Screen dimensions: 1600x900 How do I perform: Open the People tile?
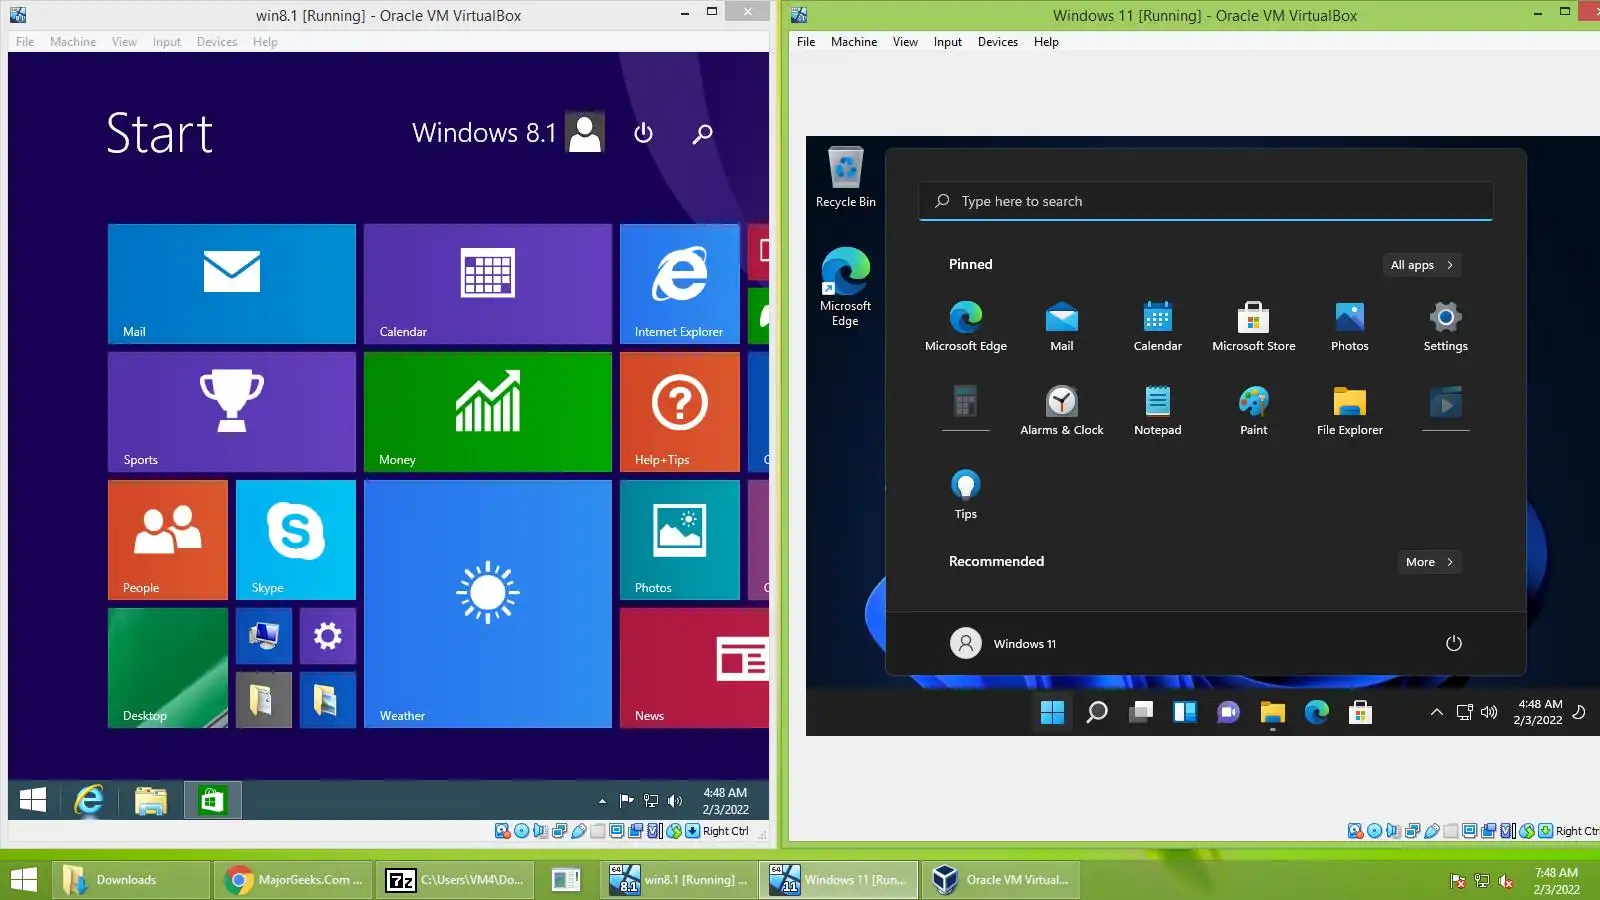coord(168,540)
